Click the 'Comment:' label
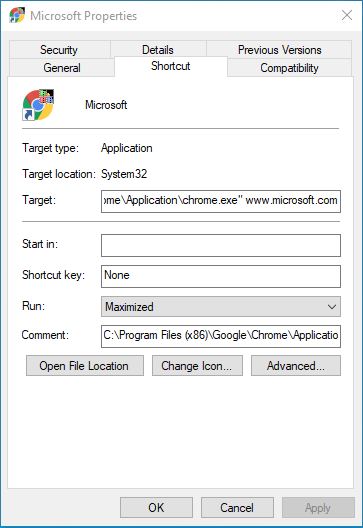The image size is (363, 528). [x=45, y=335]
